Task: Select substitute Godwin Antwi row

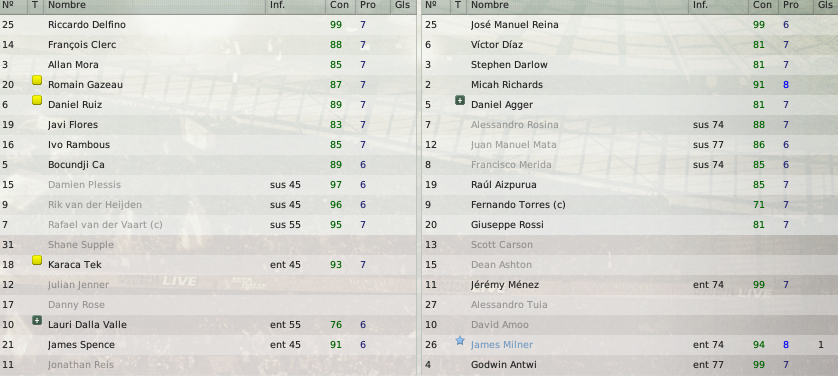Action: [631, 365]
